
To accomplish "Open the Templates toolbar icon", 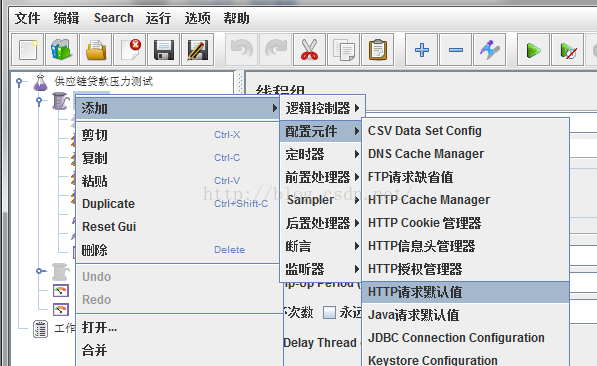I will (62, 50).
